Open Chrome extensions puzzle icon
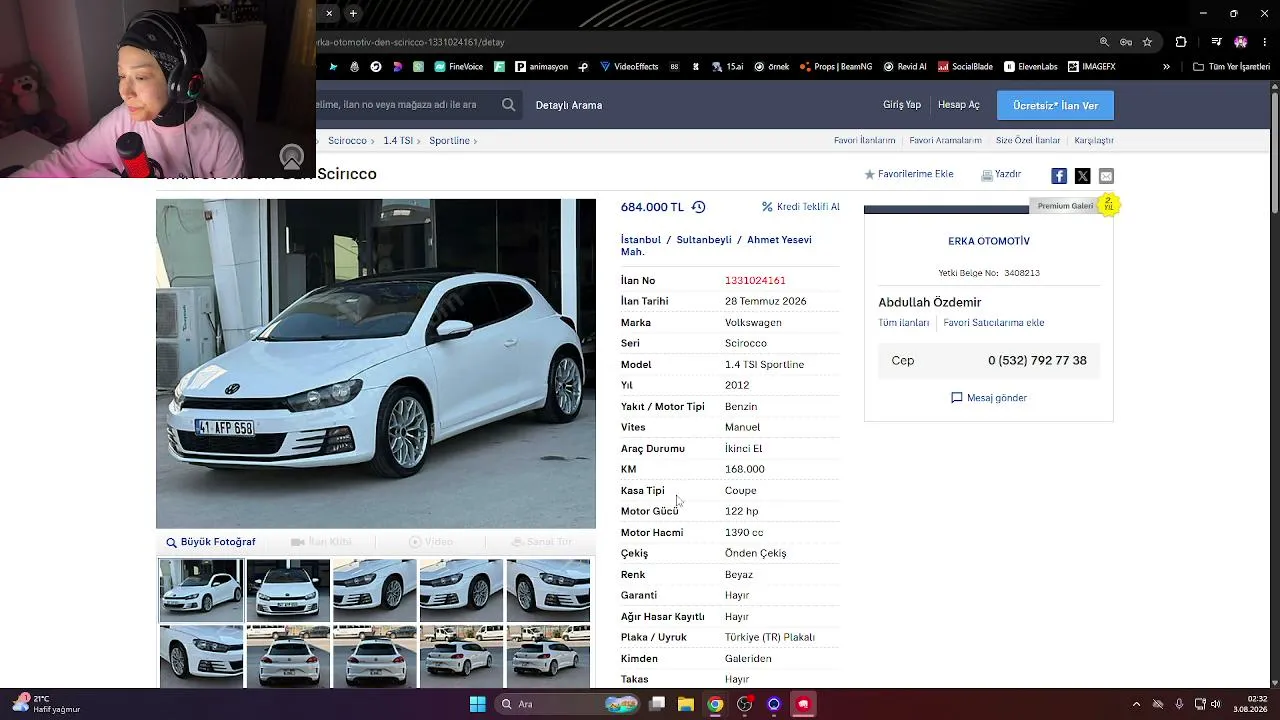Screen dimensions: 1280x720 click(x=1181, y=42)
